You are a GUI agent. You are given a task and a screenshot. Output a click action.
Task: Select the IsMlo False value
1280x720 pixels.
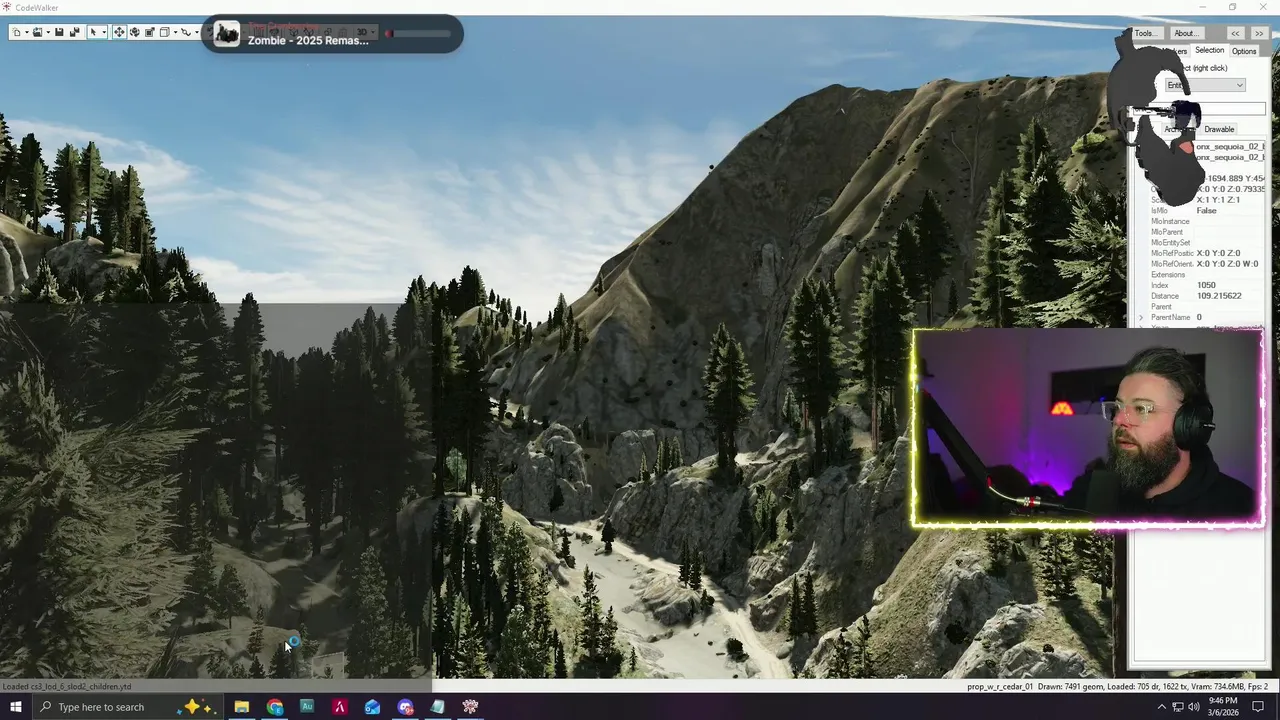tap(1207, 210)
